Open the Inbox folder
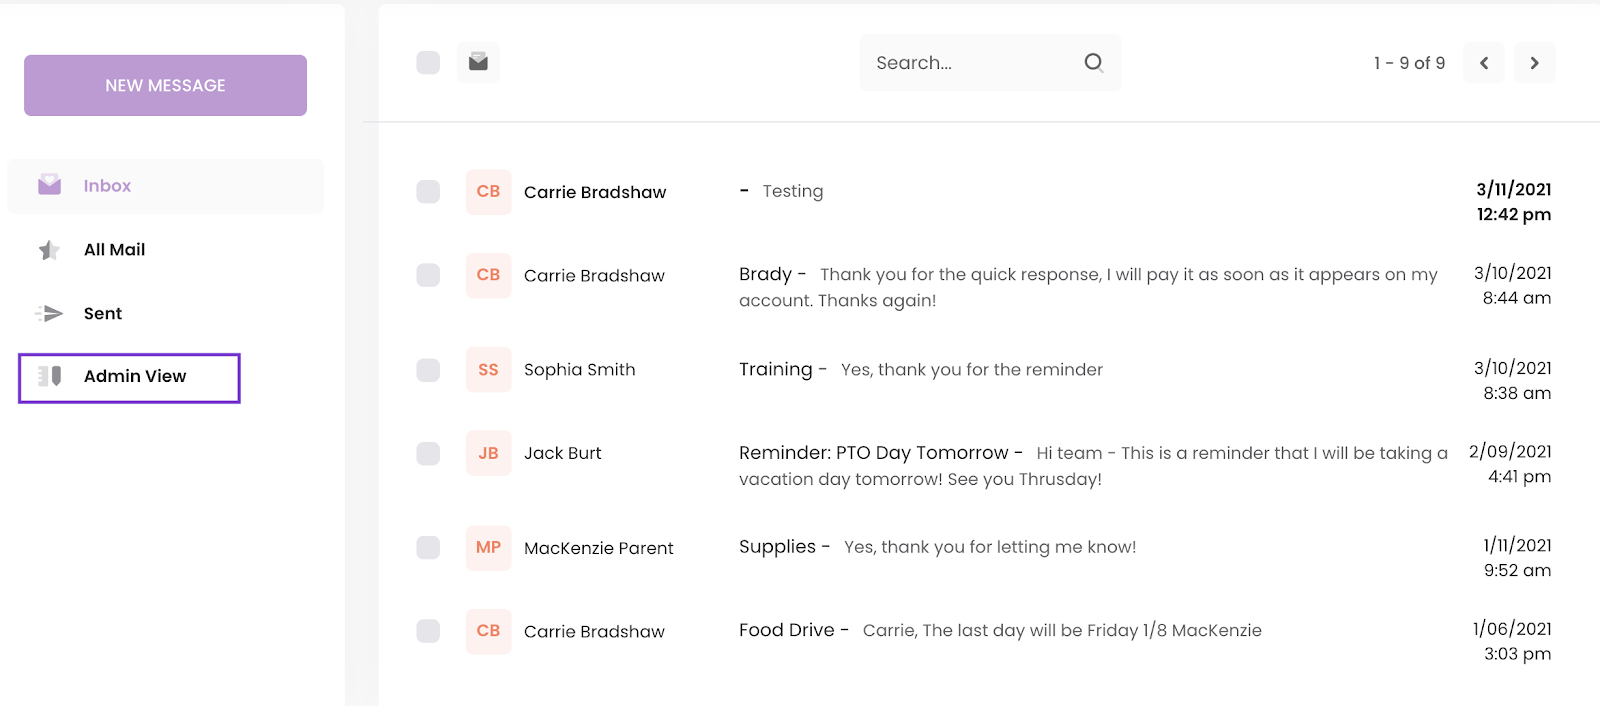The height and width of the screenshot is (706, 1600). click(165, 186)
